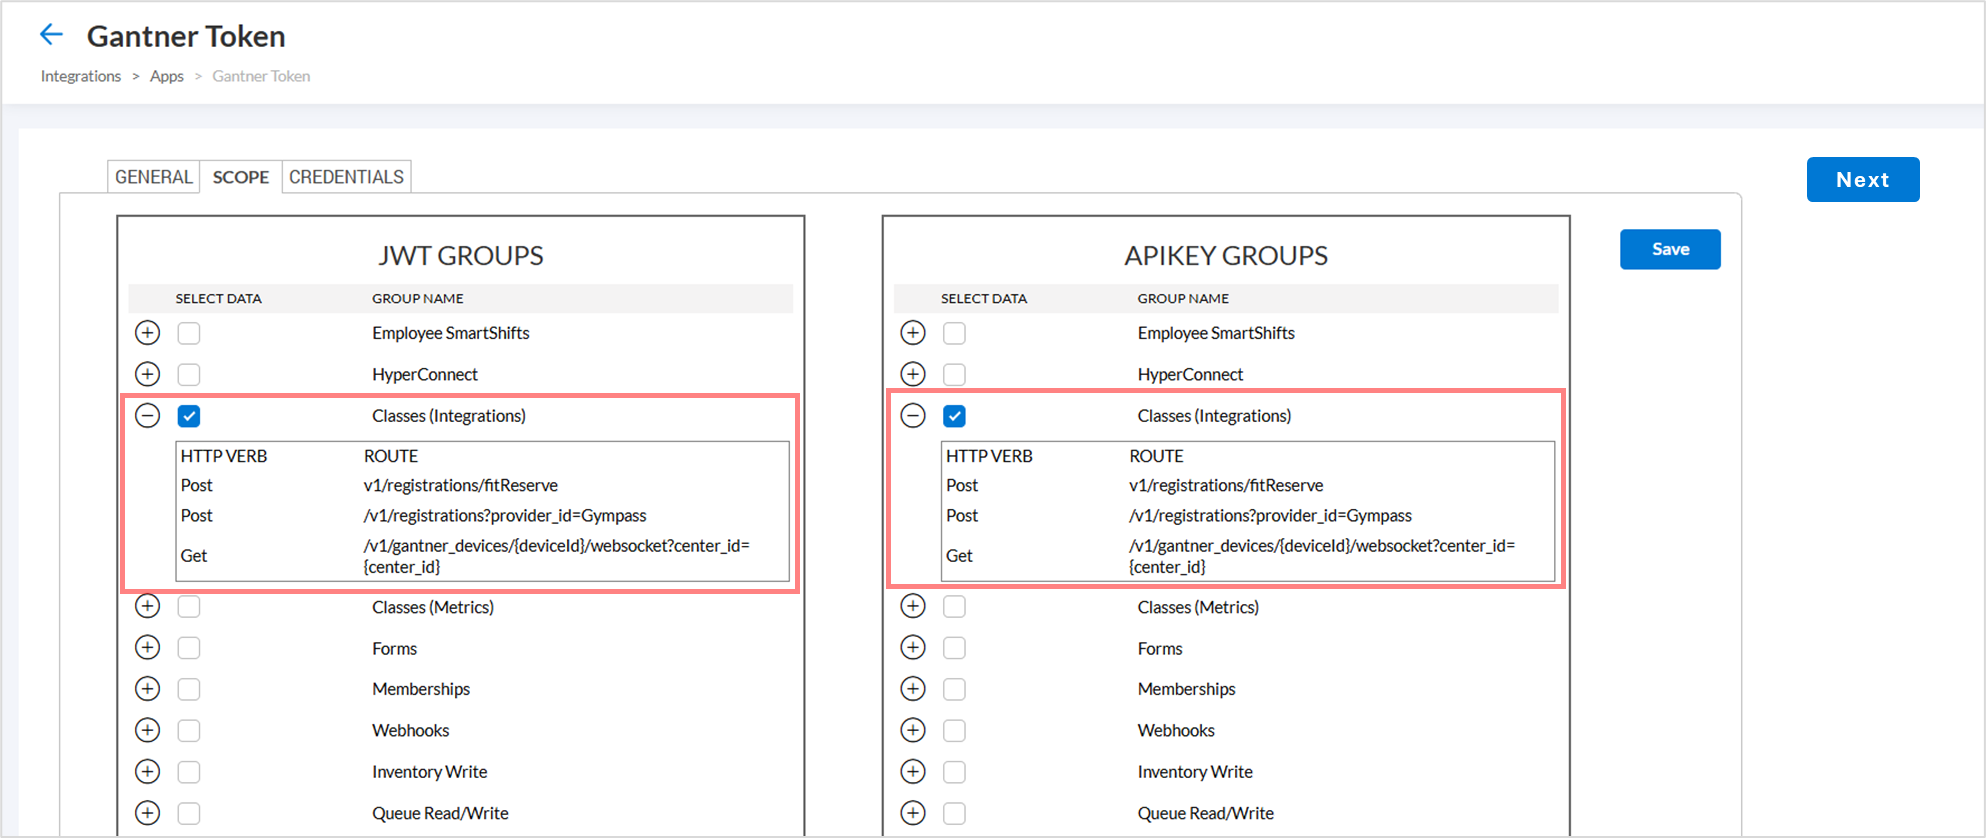1986x838 pixels.
Task: Expand APIKEY Inventory Write group
Action: tap(913, 772)
